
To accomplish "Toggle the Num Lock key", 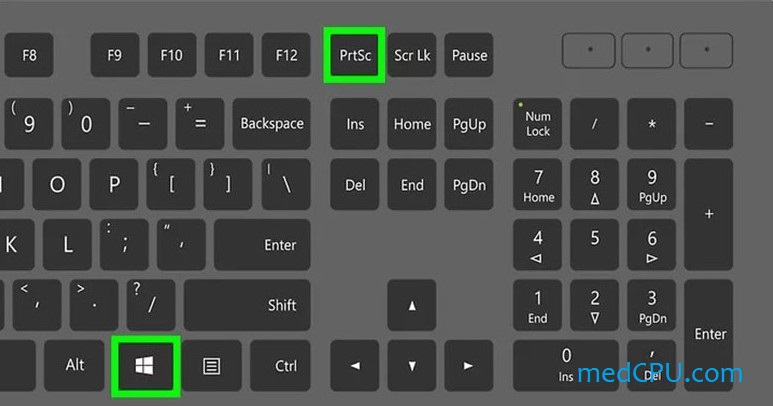I will 537,124.
